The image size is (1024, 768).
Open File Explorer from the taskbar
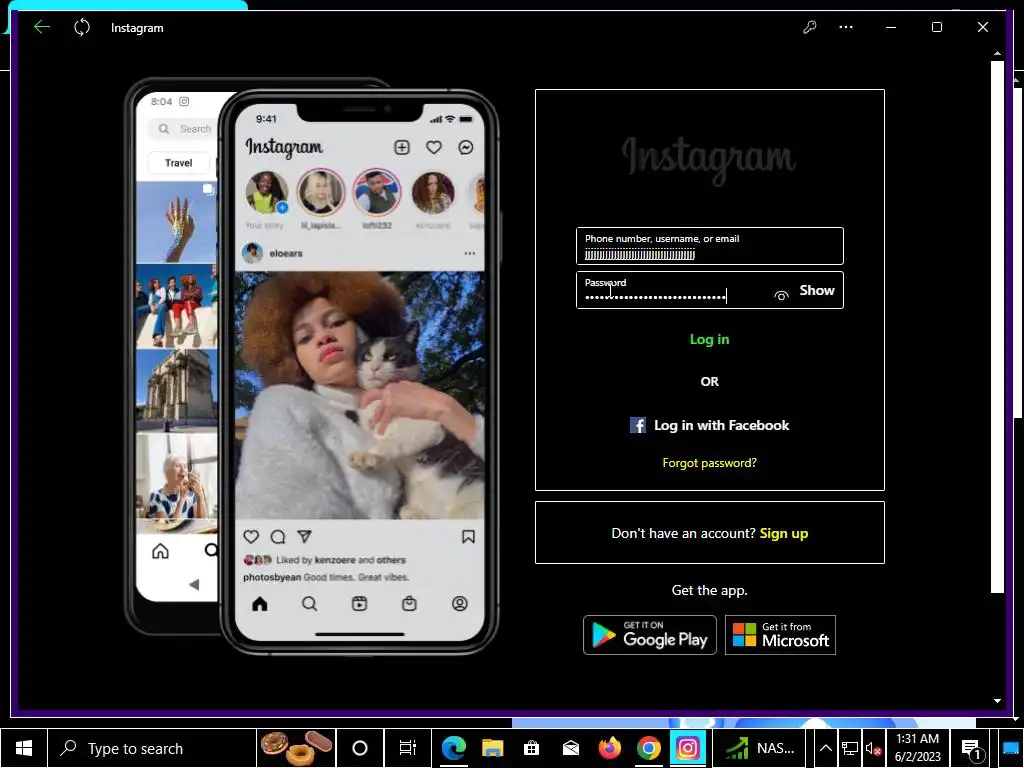(492, 748)
